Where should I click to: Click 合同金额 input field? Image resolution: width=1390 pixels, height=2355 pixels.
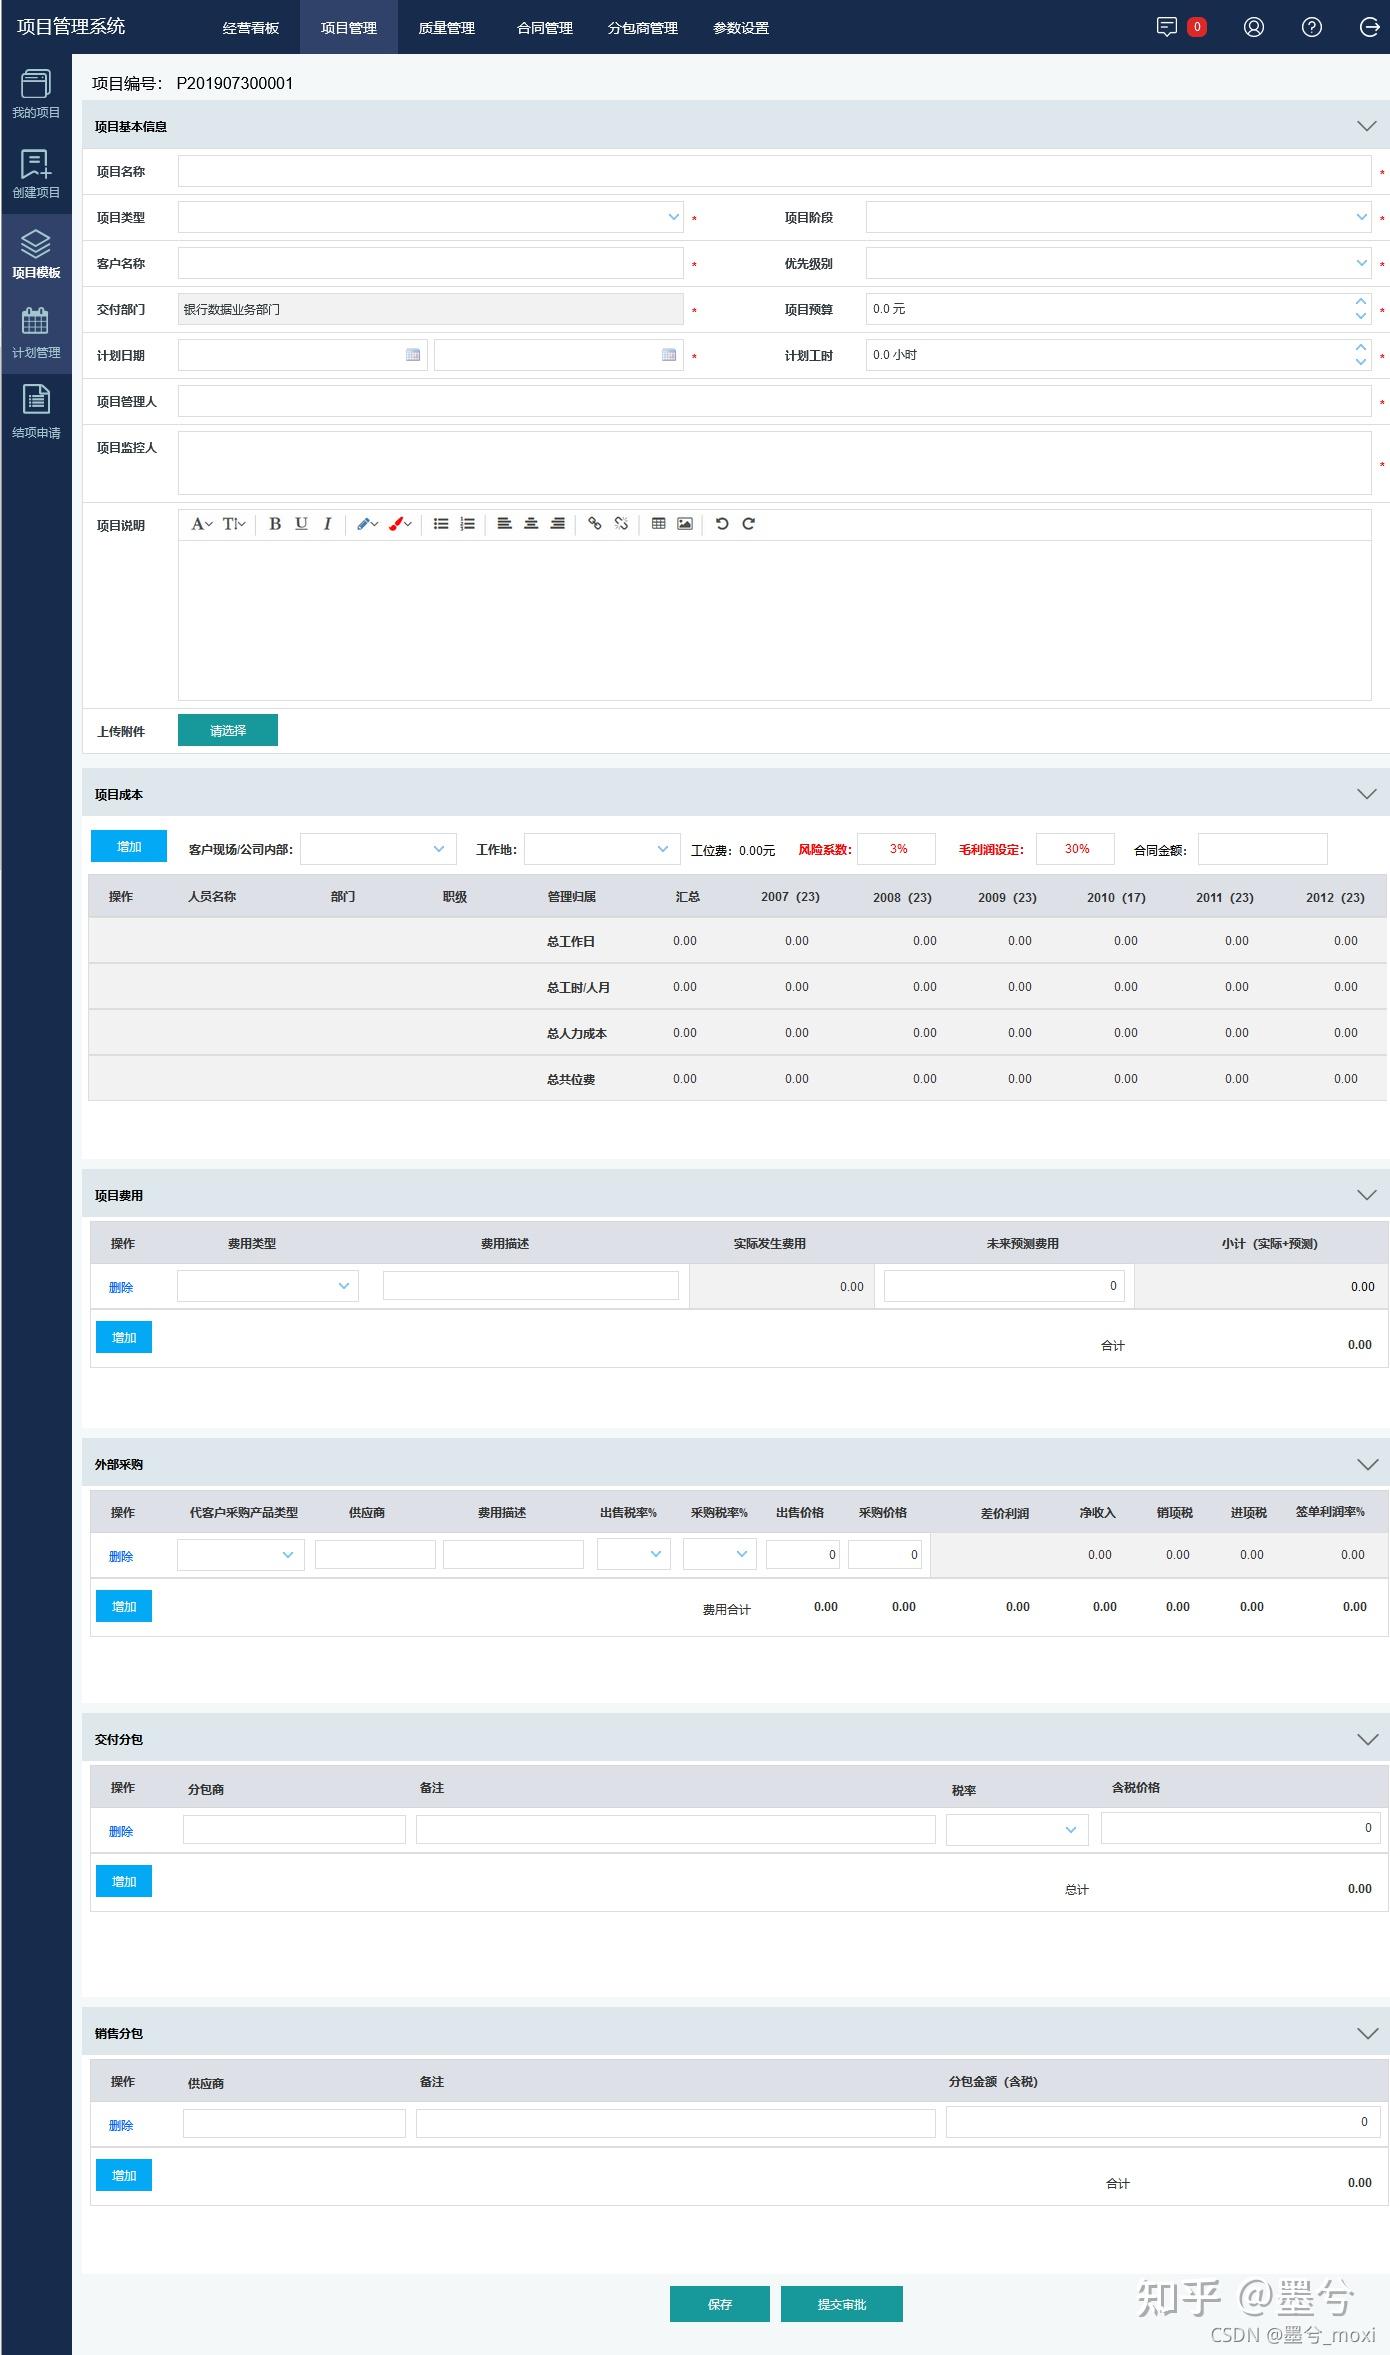tap(1263, 849)
